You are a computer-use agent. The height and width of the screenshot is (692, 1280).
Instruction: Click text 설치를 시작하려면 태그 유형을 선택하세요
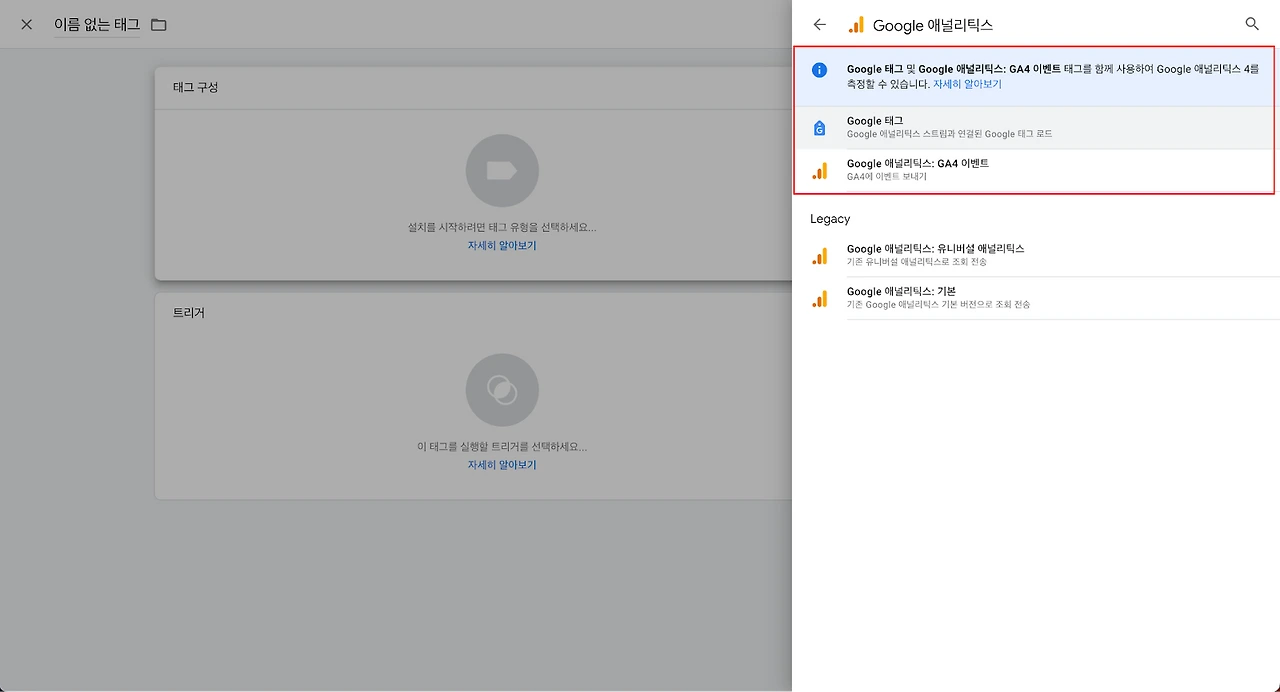(x=502, y=228)
